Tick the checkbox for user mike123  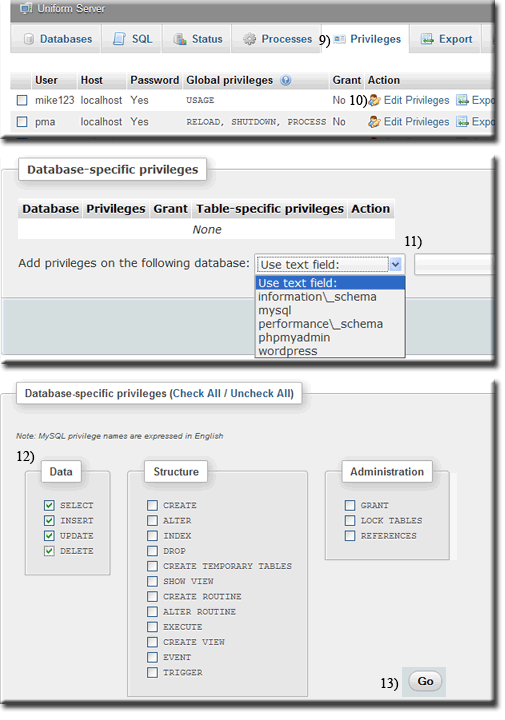(22, 100)
